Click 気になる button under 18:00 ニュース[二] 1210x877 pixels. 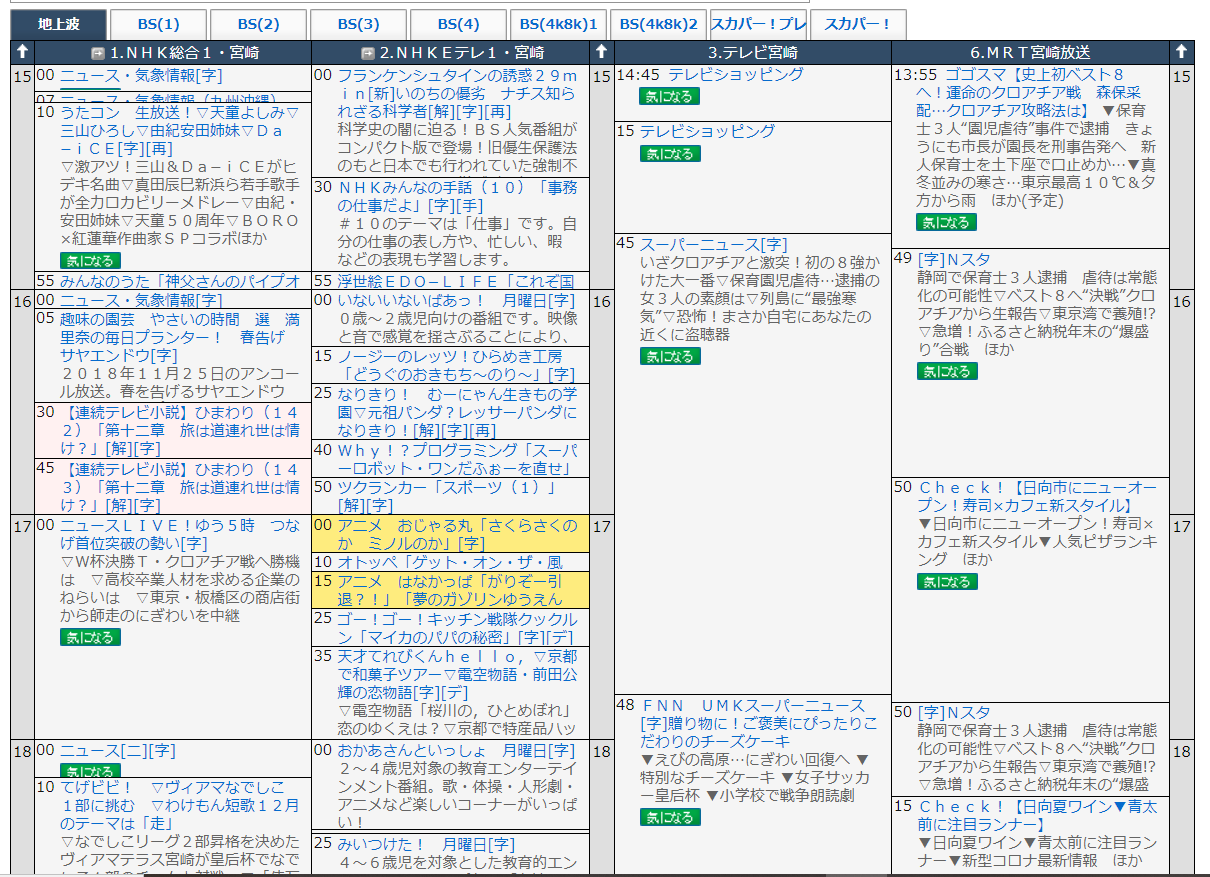(90, 771)
